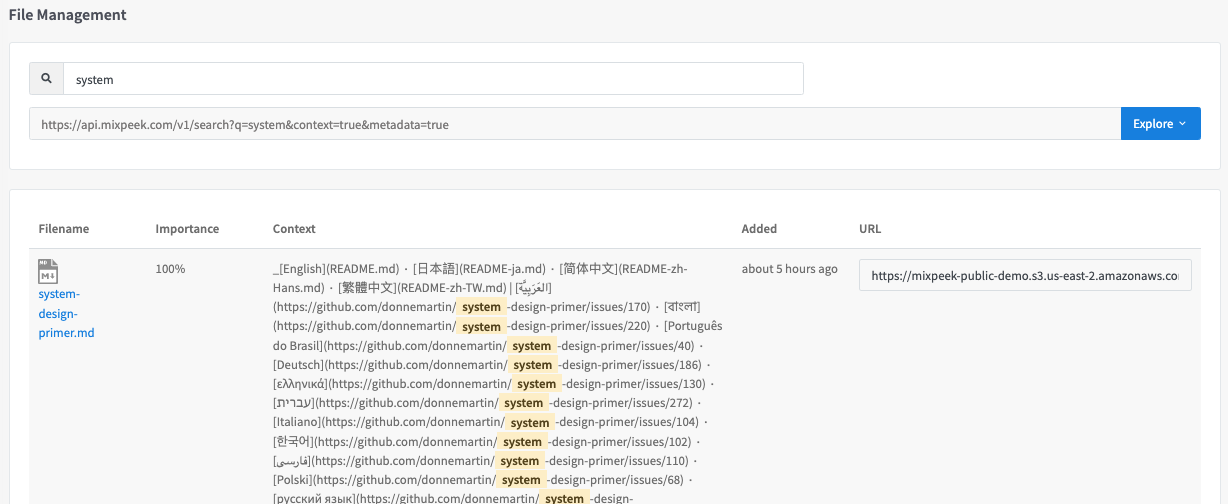Click the Context column header
This screenshot has width=1228, height=504.
click(294, 229)
